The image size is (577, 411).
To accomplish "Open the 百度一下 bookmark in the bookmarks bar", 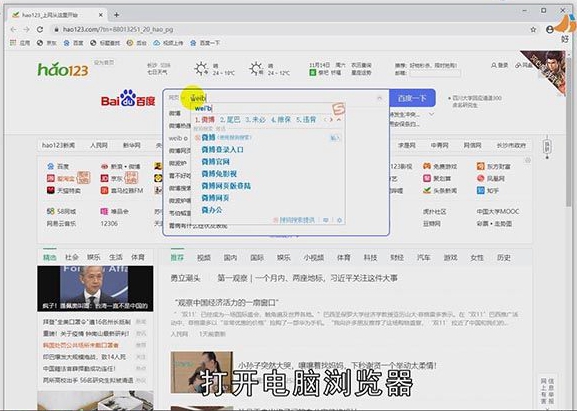I will point(205,43).
